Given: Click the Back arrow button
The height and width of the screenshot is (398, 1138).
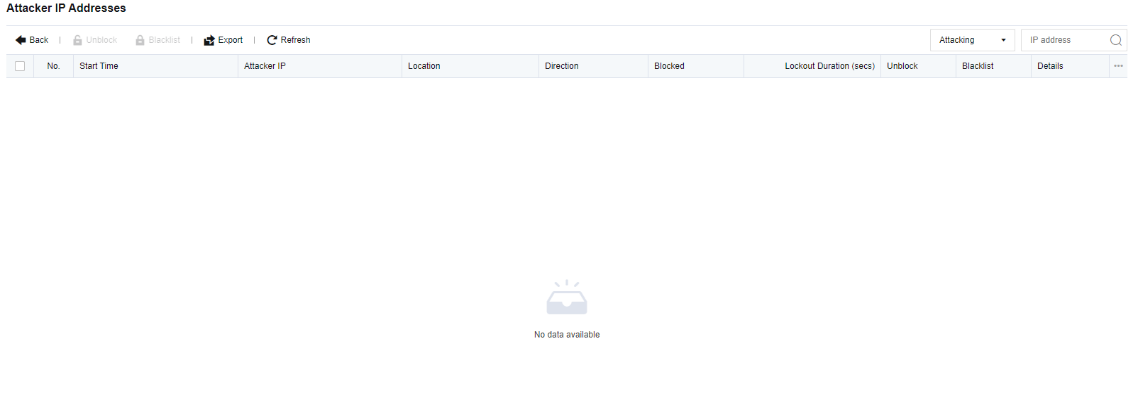Looking at the screenshot, I should tap(32, 40).
